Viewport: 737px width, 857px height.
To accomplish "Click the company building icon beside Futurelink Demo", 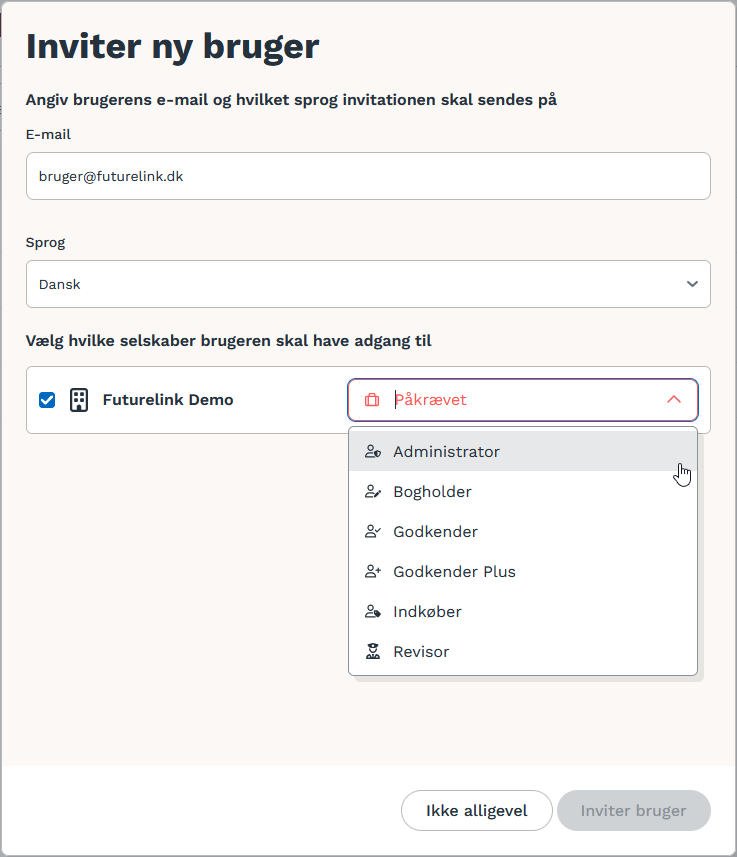I will pos(79,400).
